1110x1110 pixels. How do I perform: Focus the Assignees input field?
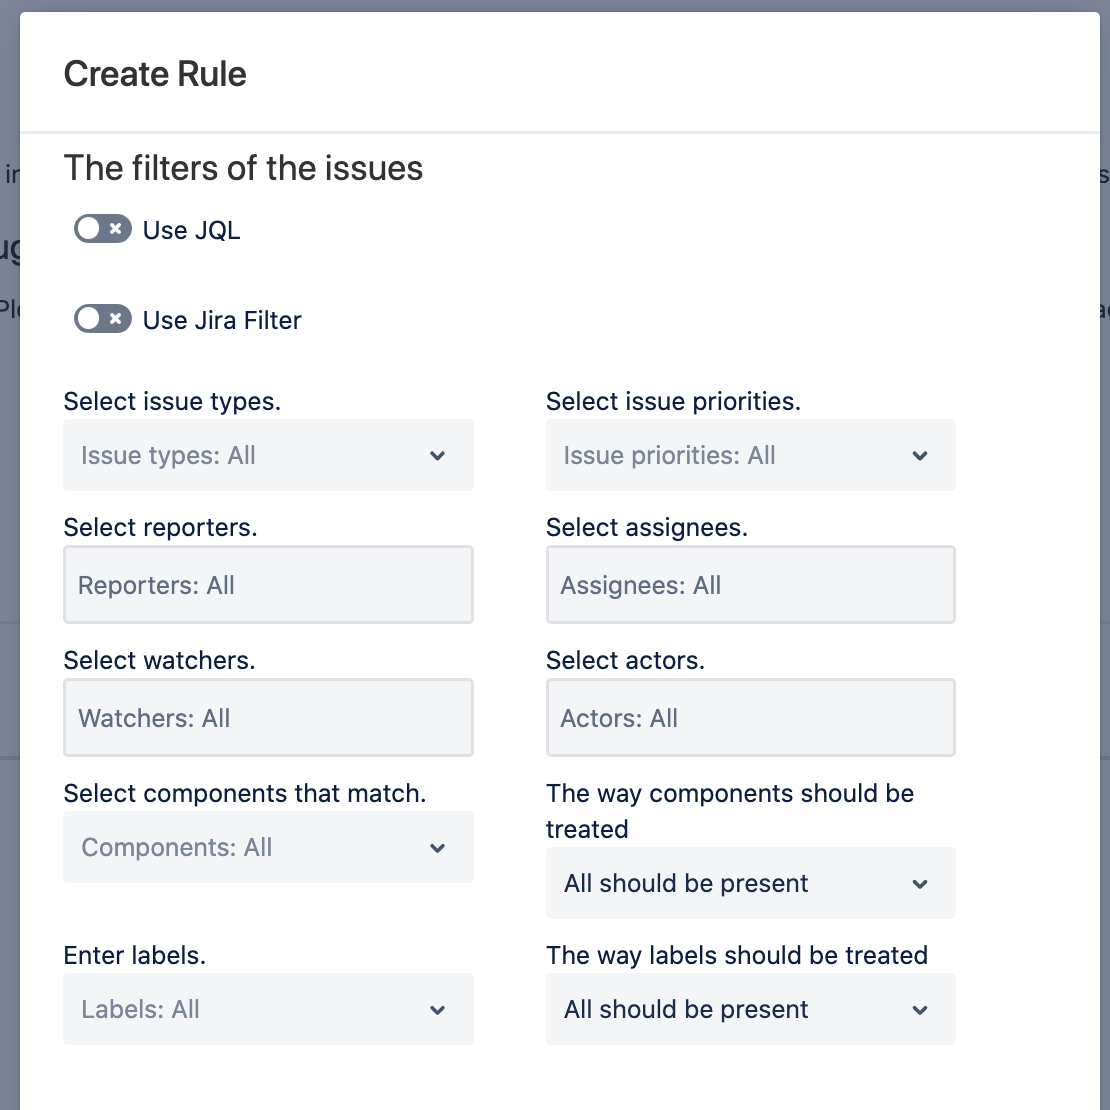tap(749, 585)
